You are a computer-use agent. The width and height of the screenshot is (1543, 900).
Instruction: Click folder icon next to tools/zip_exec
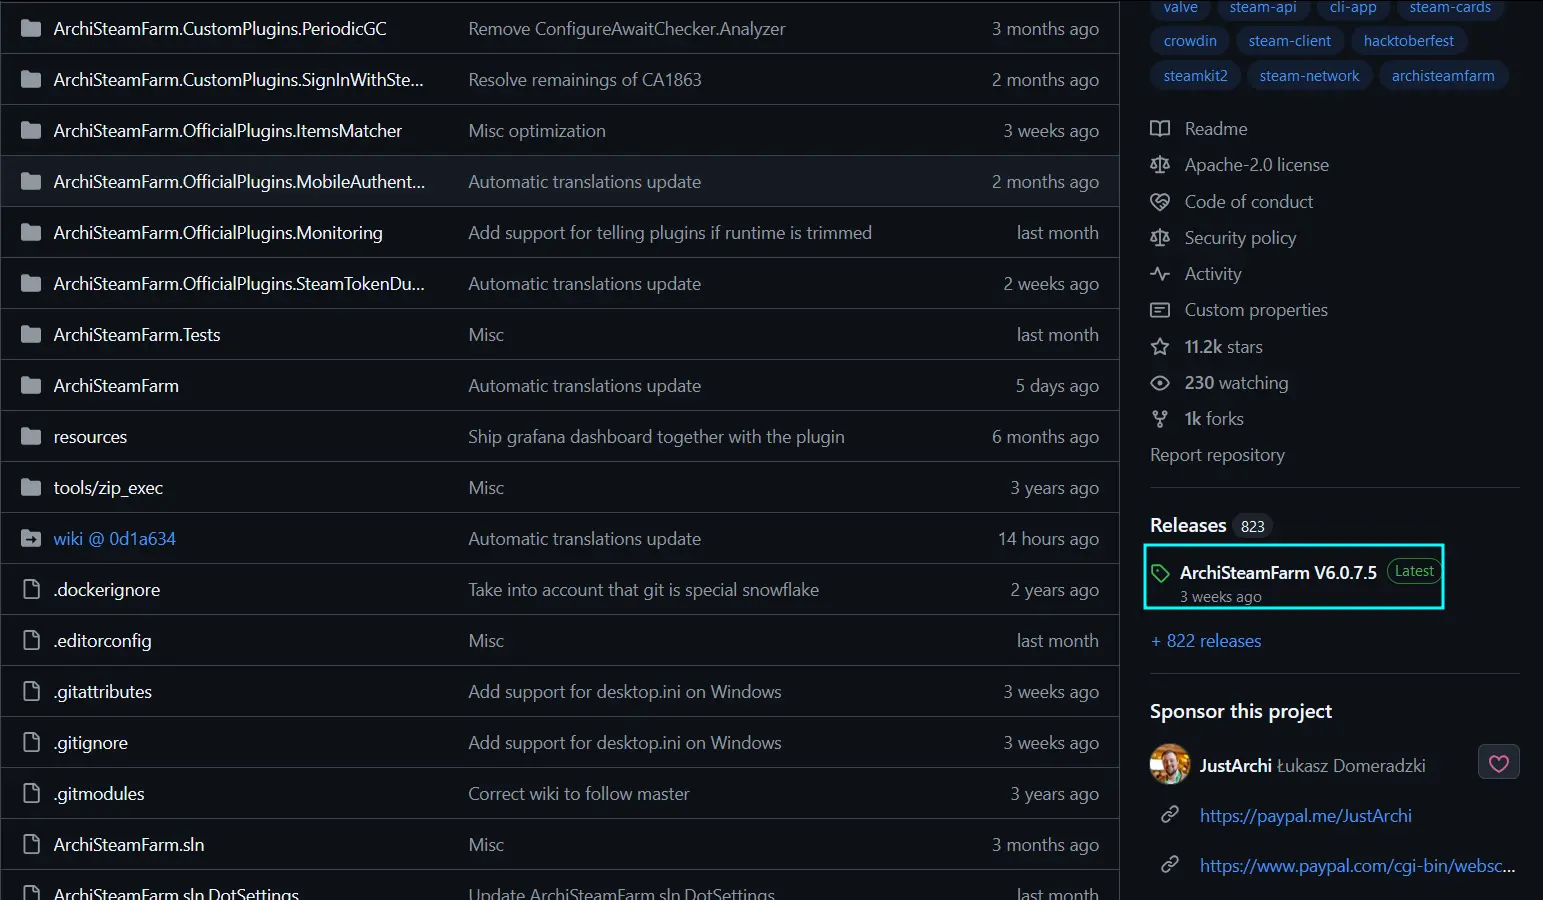click(31, 488)
